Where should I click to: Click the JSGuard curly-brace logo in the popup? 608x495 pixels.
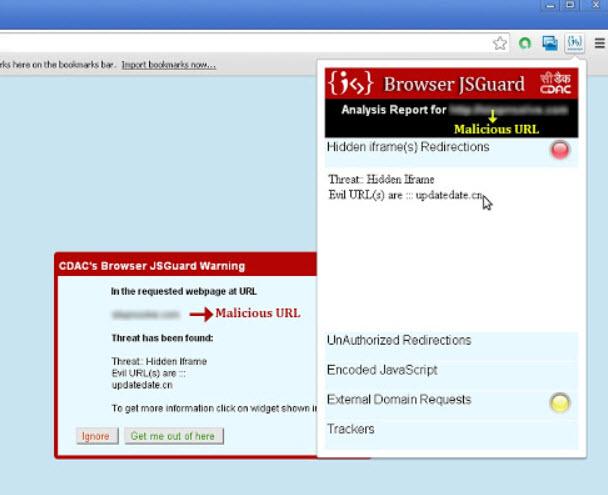click(x=350, y=83)
